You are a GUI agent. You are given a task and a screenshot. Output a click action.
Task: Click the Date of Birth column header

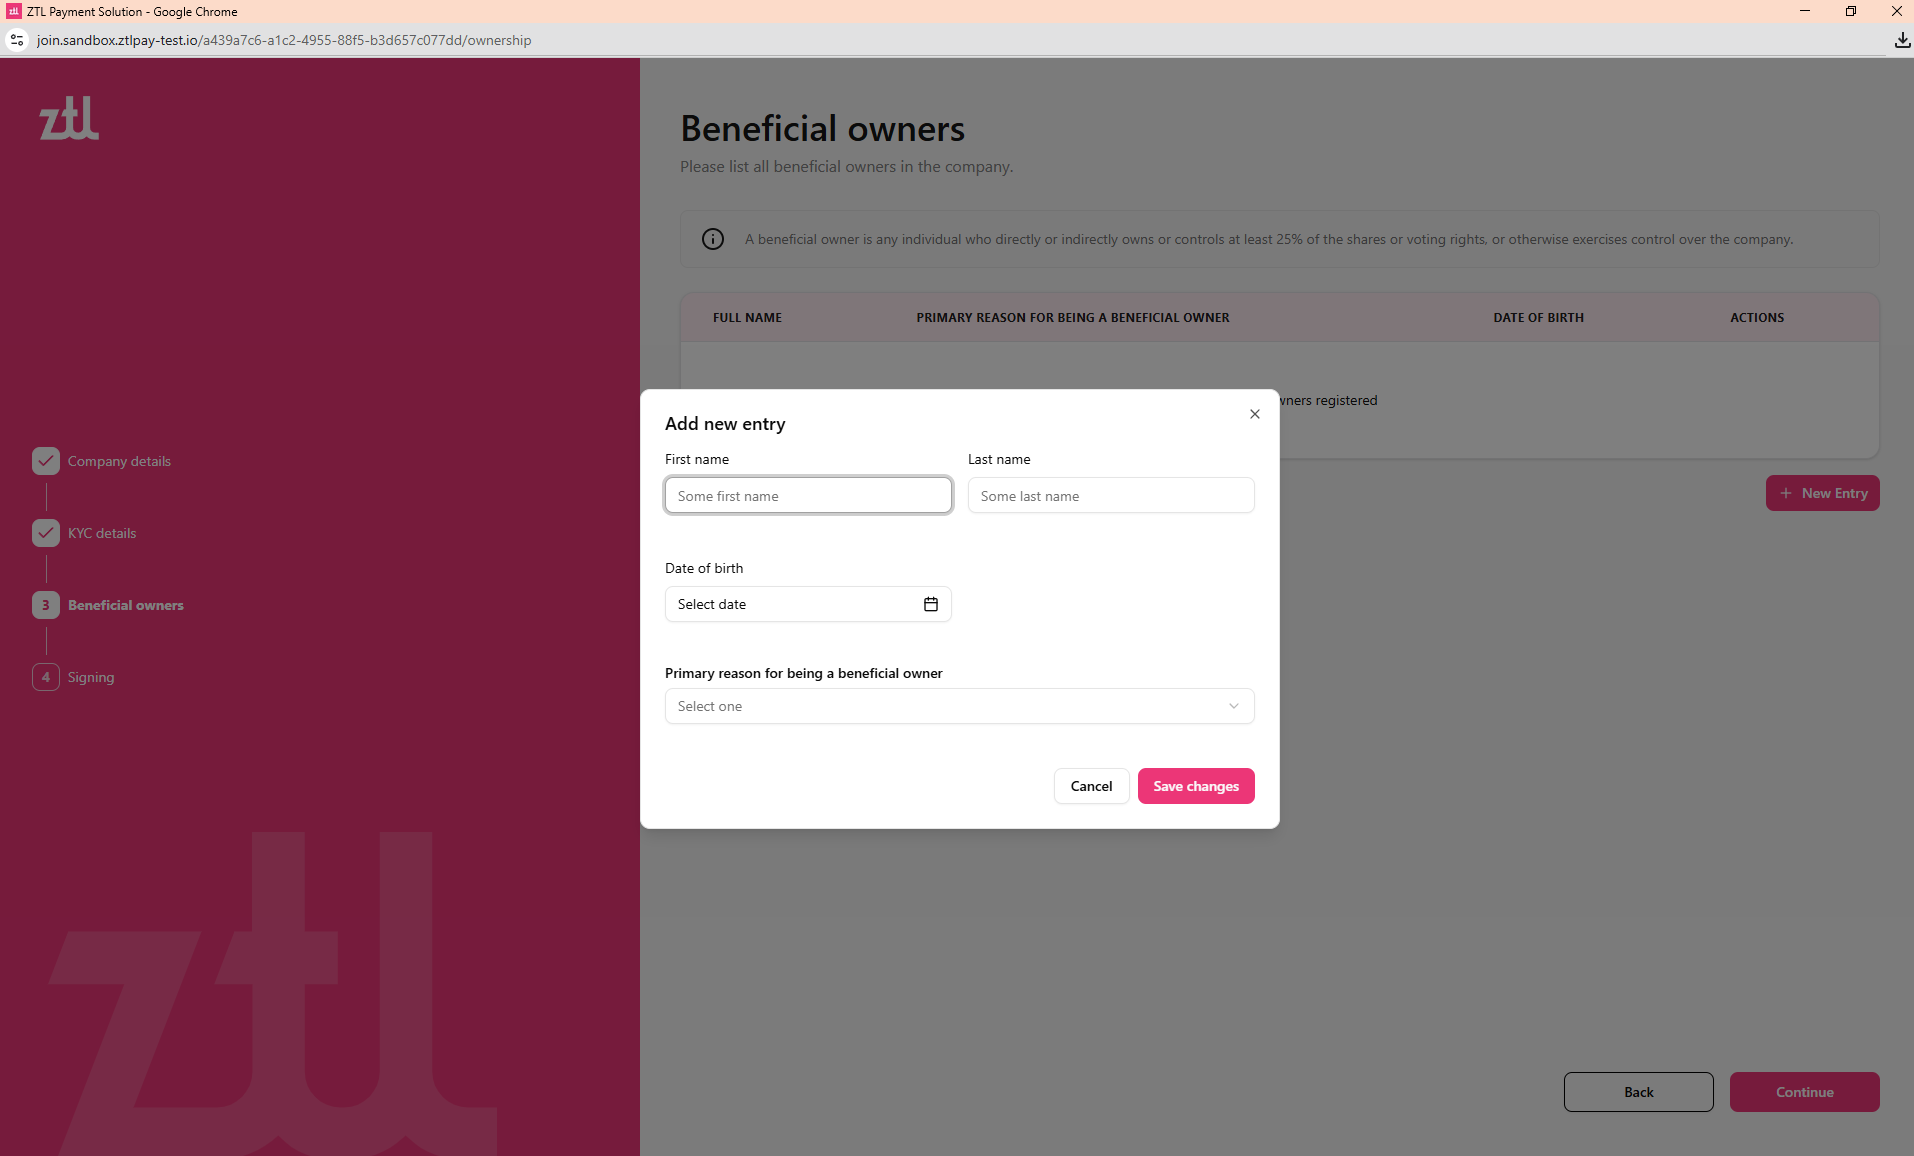(1538, 318)
